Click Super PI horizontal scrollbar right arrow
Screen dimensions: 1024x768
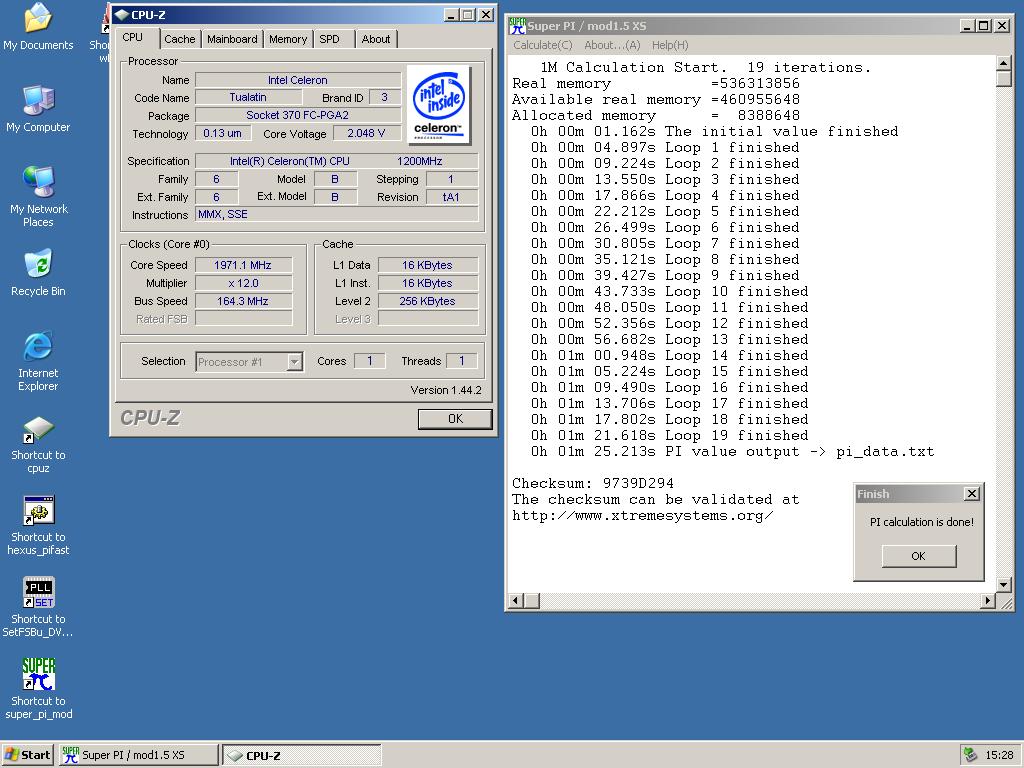tap(987, 600)
